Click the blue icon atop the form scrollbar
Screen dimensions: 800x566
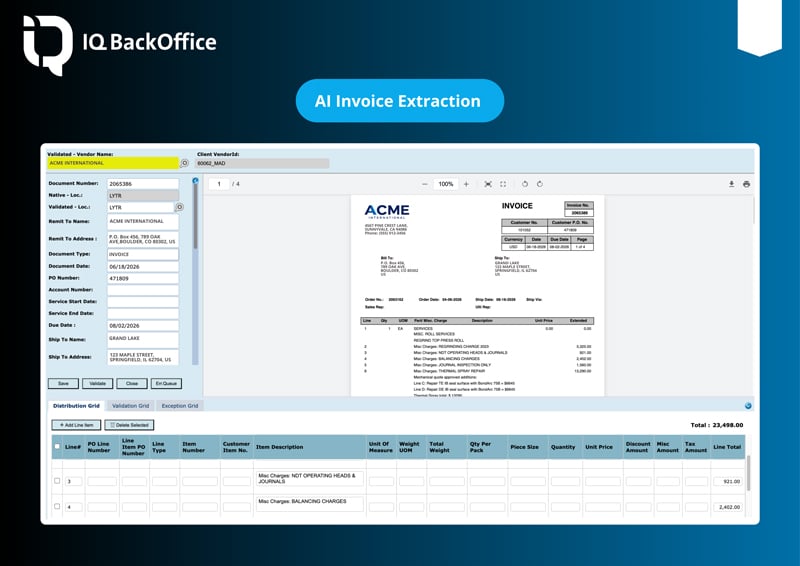(x=195, y=181)
